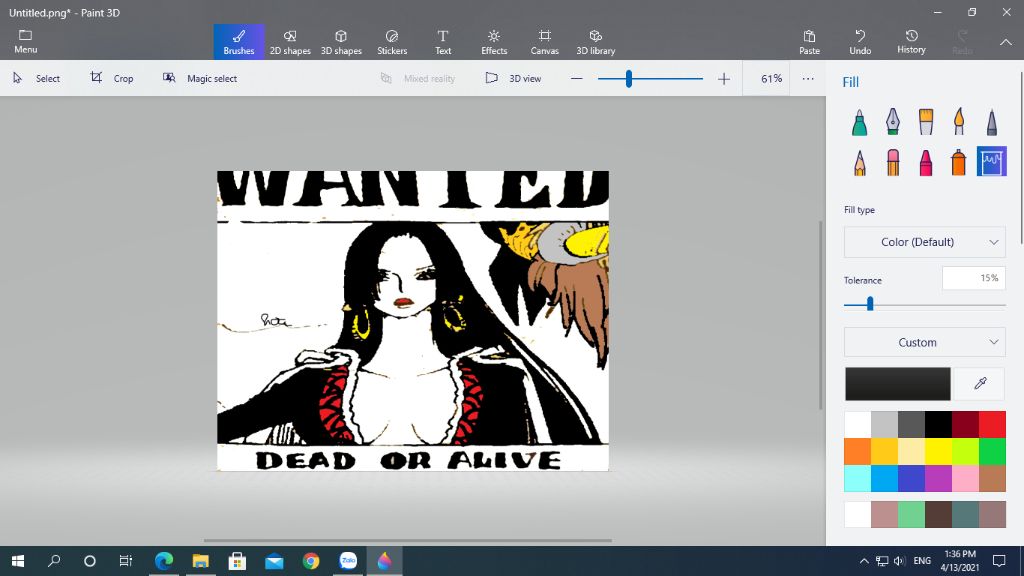Open the 2D shapes tab
This screenshot has width=1024, height=576.
pos(290,42)
